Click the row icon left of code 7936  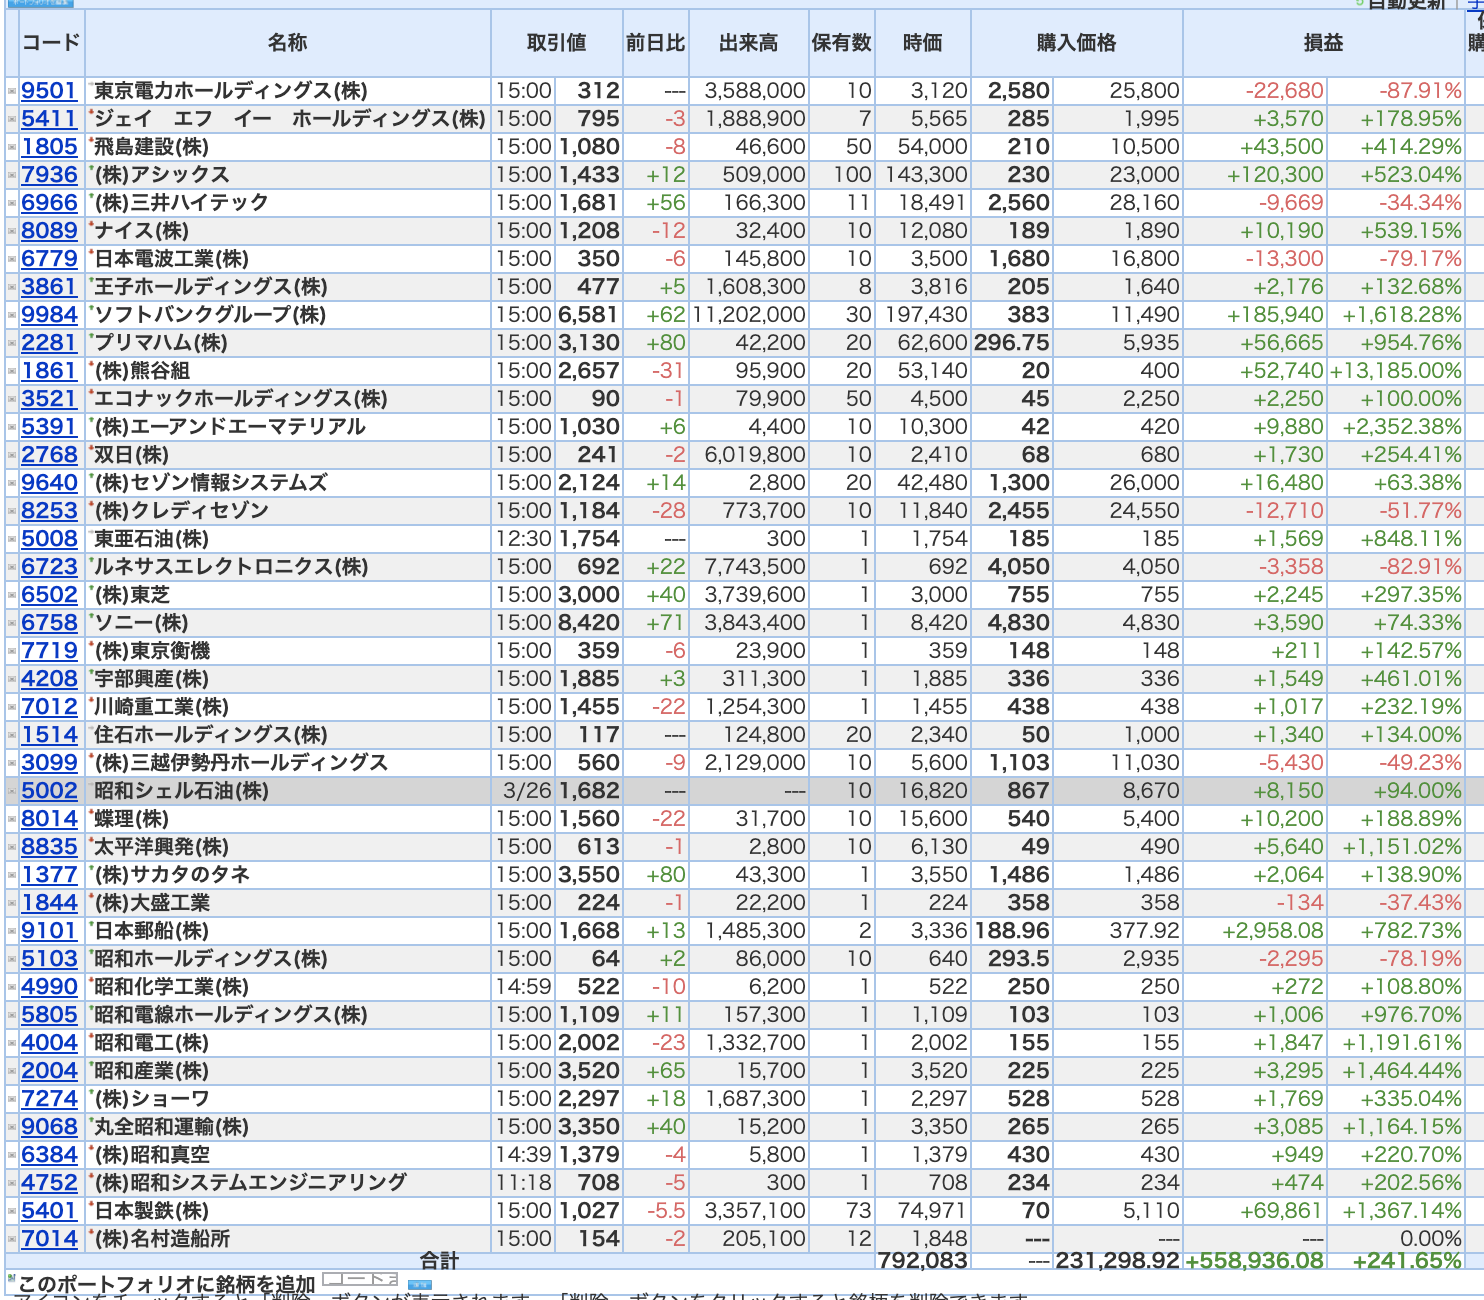click(x=12, y=175)
